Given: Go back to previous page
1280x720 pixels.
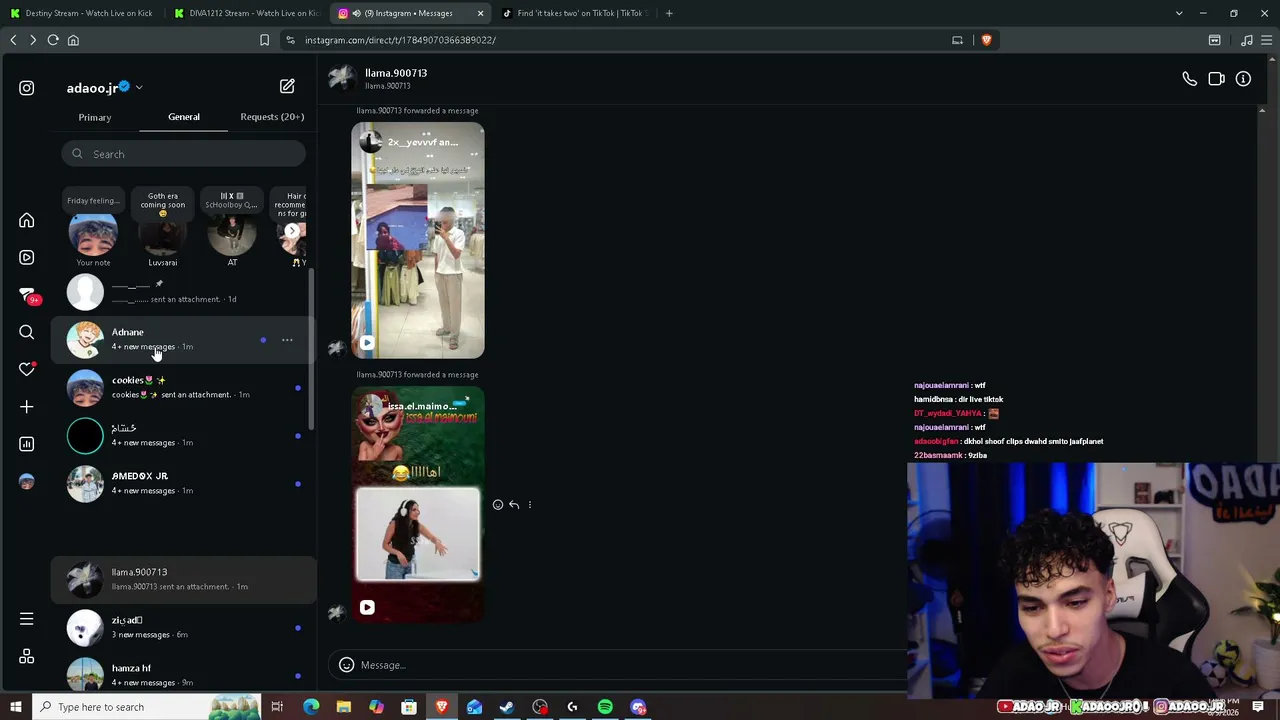Looking at the screenshot, I should pos(13,40).
